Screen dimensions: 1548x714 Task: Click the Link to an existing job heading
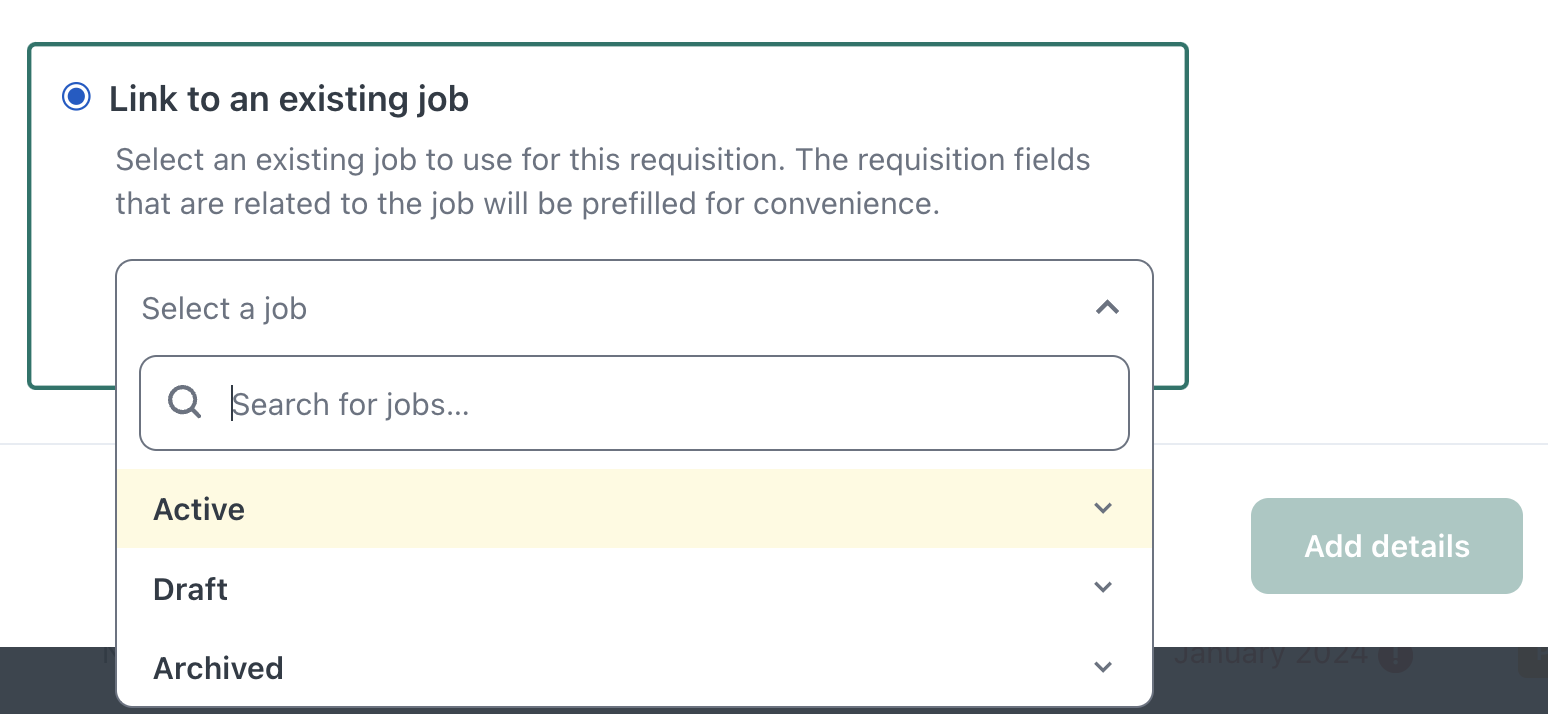(x=289, y=99)
